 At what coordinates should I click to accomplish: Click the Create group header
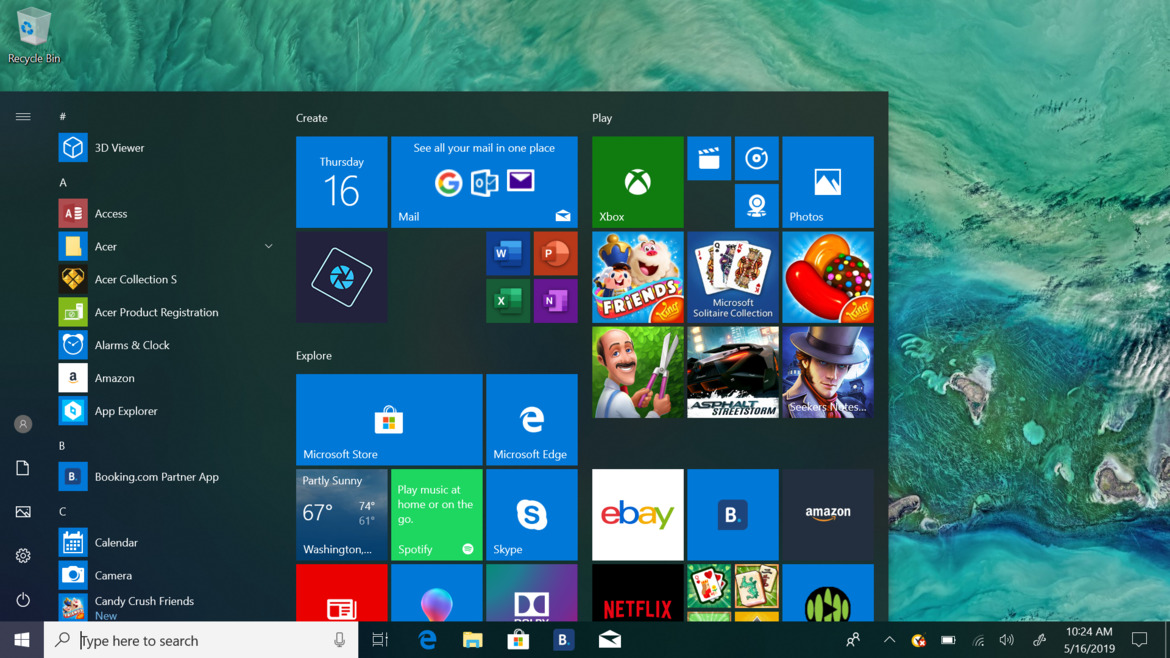coord(311,118)
